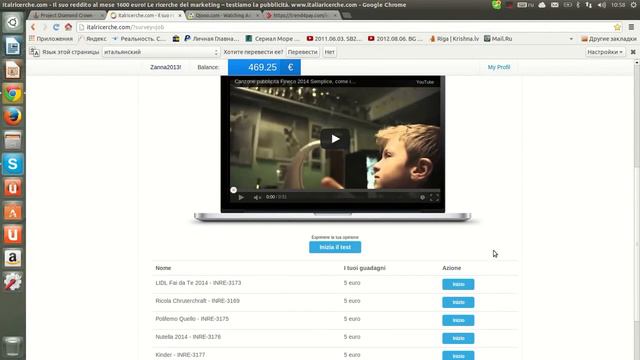The width and height of the screenshot is (640, 360).
Task: Open the system power gear menu
Action: click(x=633, y=5)
